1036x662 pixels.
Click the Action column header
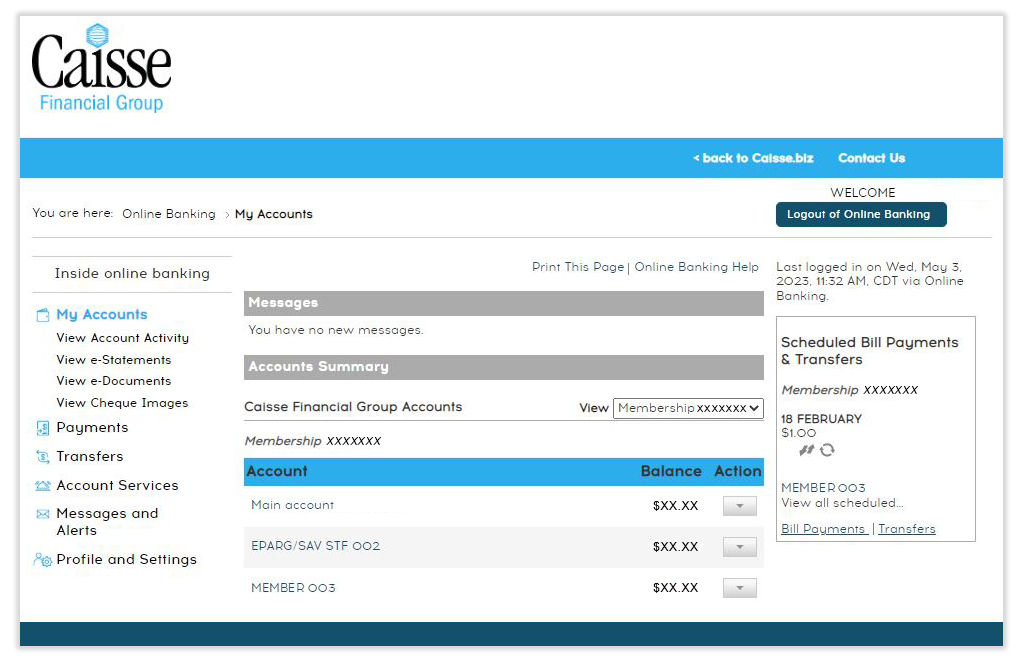(738, 472)
